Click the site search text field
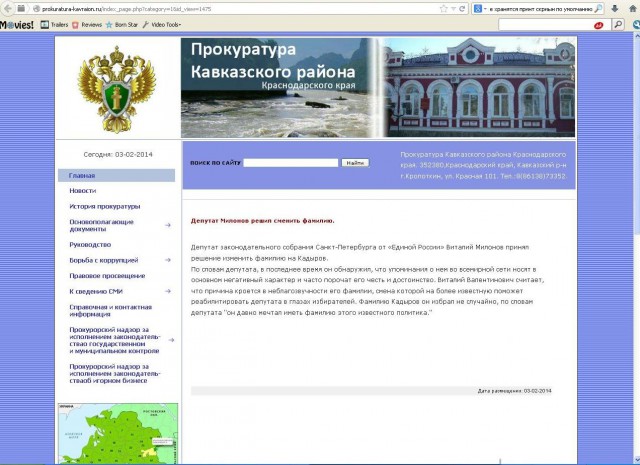 291,163
